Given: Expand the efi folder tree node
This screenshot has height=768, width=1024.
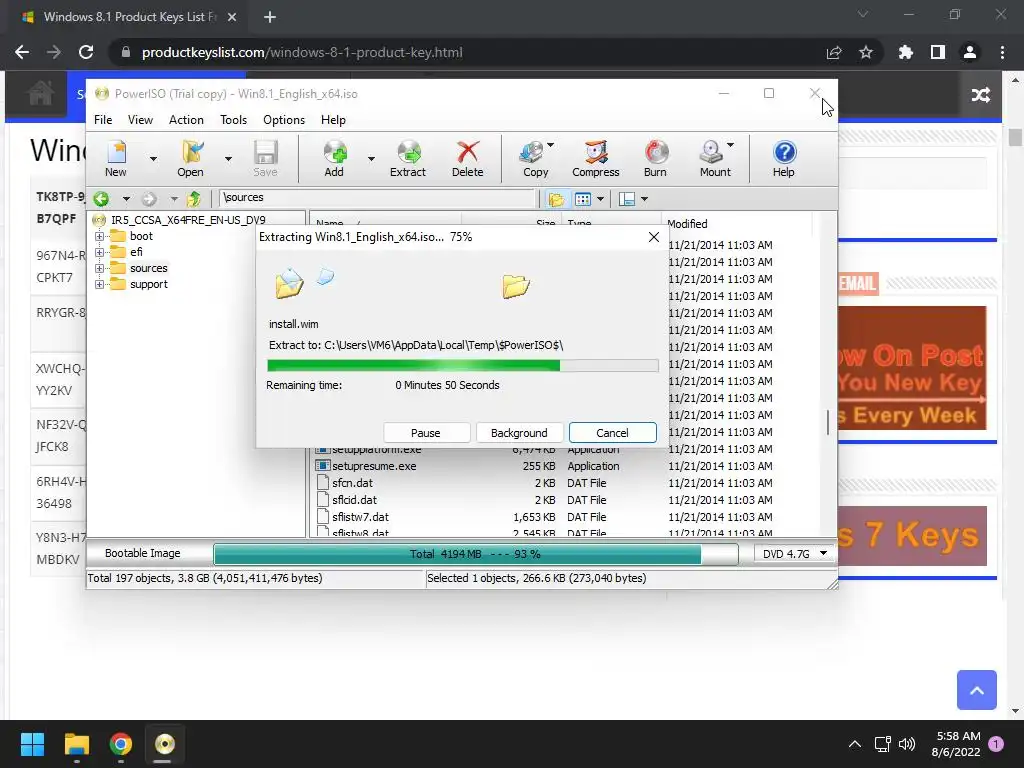Looking at the screenshot, I should point(99,252).
